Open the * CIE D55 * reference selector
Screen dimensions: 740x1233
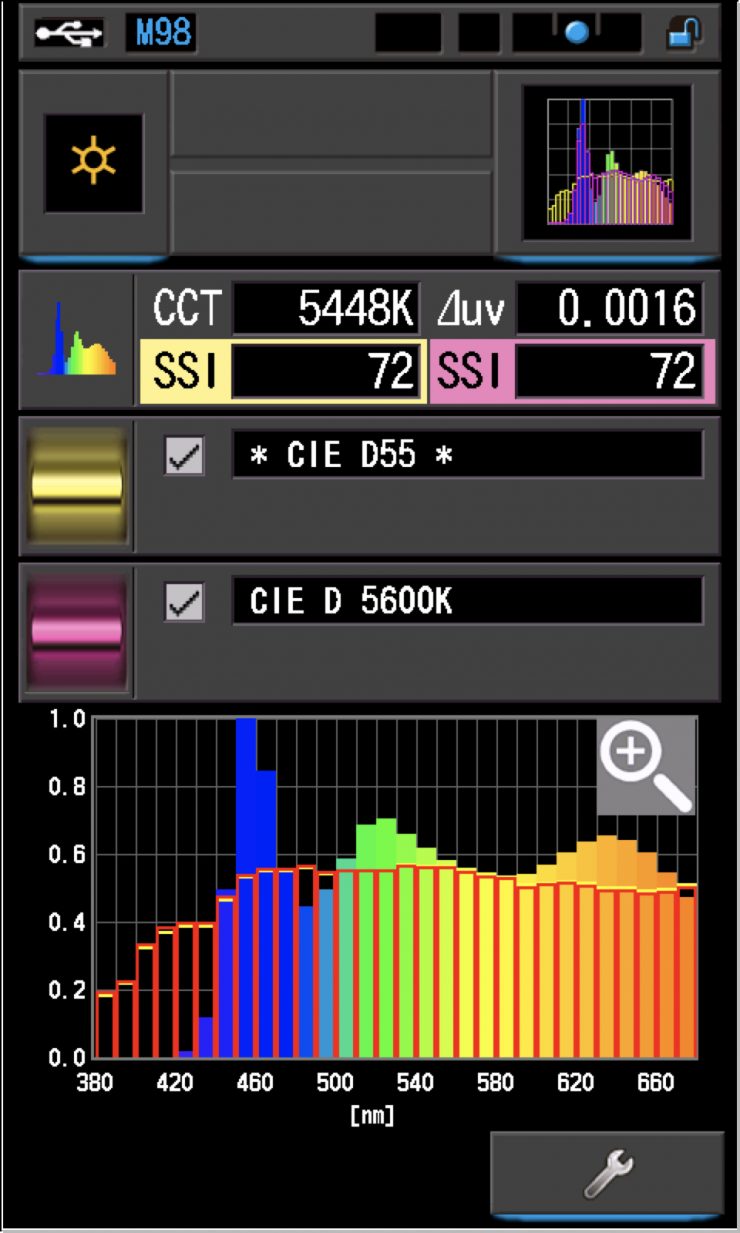[467, 455]
